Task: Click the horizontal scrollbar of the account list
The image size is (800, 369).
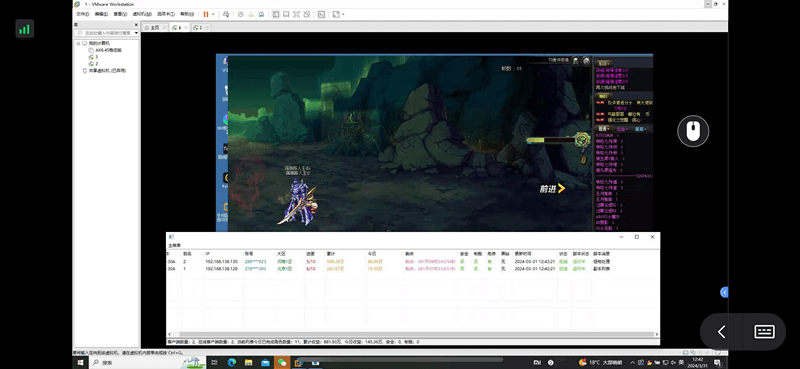Action: click(x=413, y=334)
